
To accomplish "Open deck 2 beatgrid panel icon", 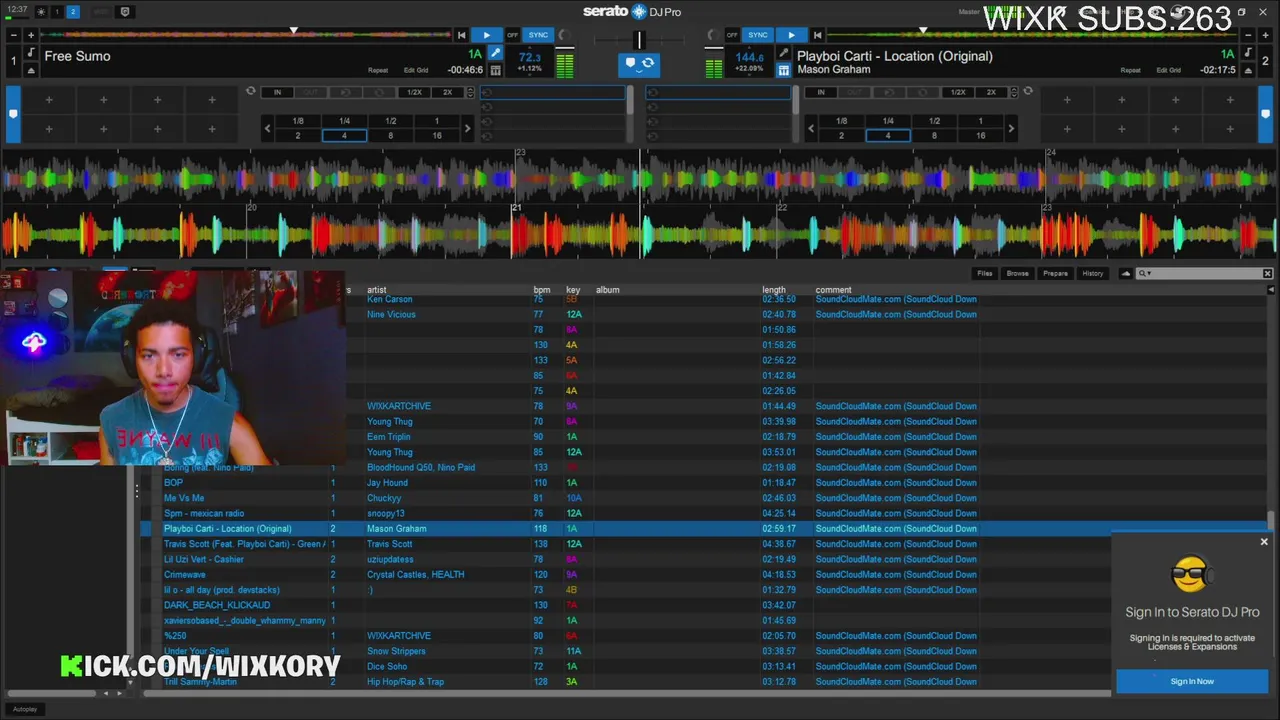I will coord(784,70).
